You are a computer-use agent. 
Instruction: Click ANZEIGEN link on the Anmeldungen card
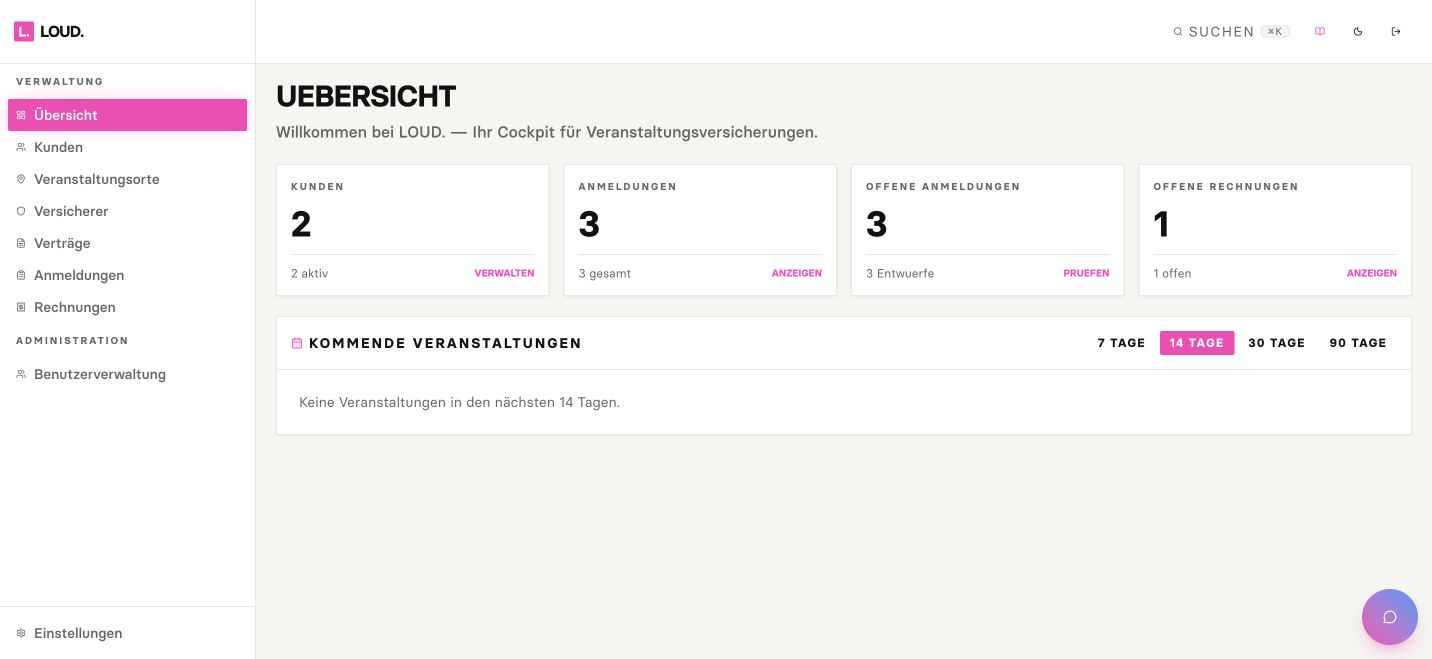click(x=797, y=273)
